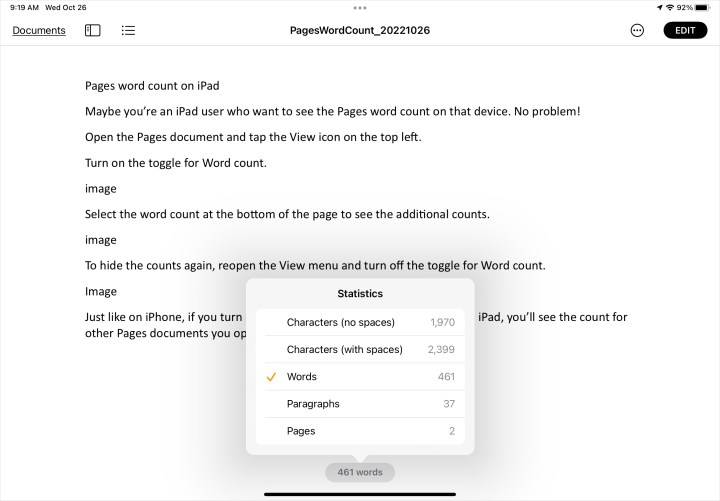Screen dimensions: 720x501
Task: Tap the 9:19 AM clock
Action: click(24, 7)
